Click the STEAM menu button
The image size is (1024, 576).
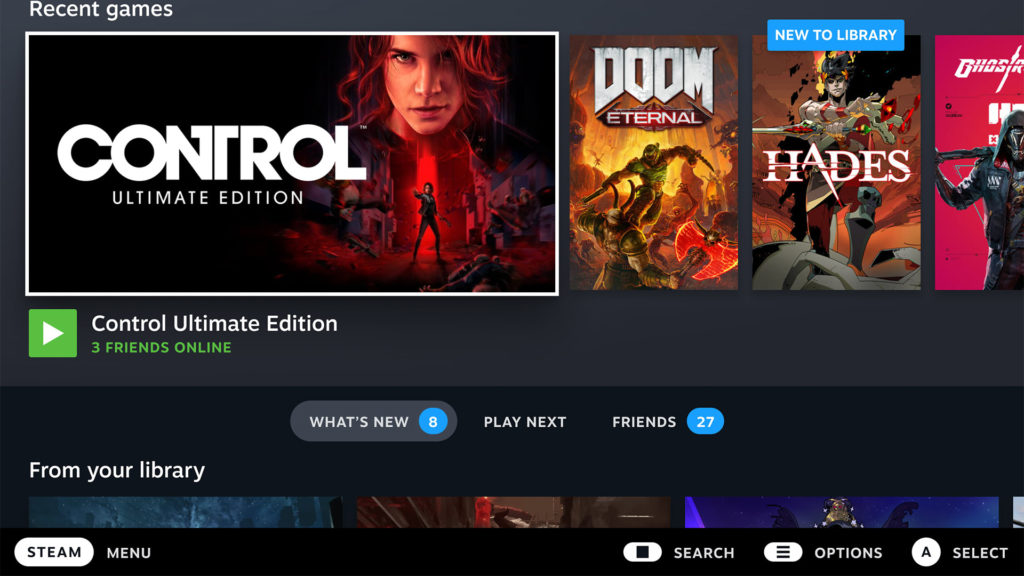coord(54,552)
